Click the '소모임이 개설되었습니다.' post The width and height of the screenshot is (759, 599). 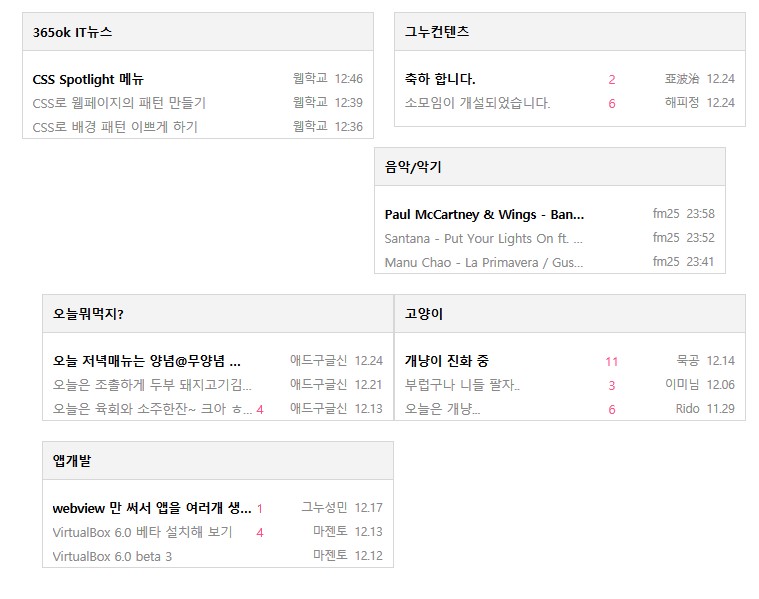pos(477,103)
